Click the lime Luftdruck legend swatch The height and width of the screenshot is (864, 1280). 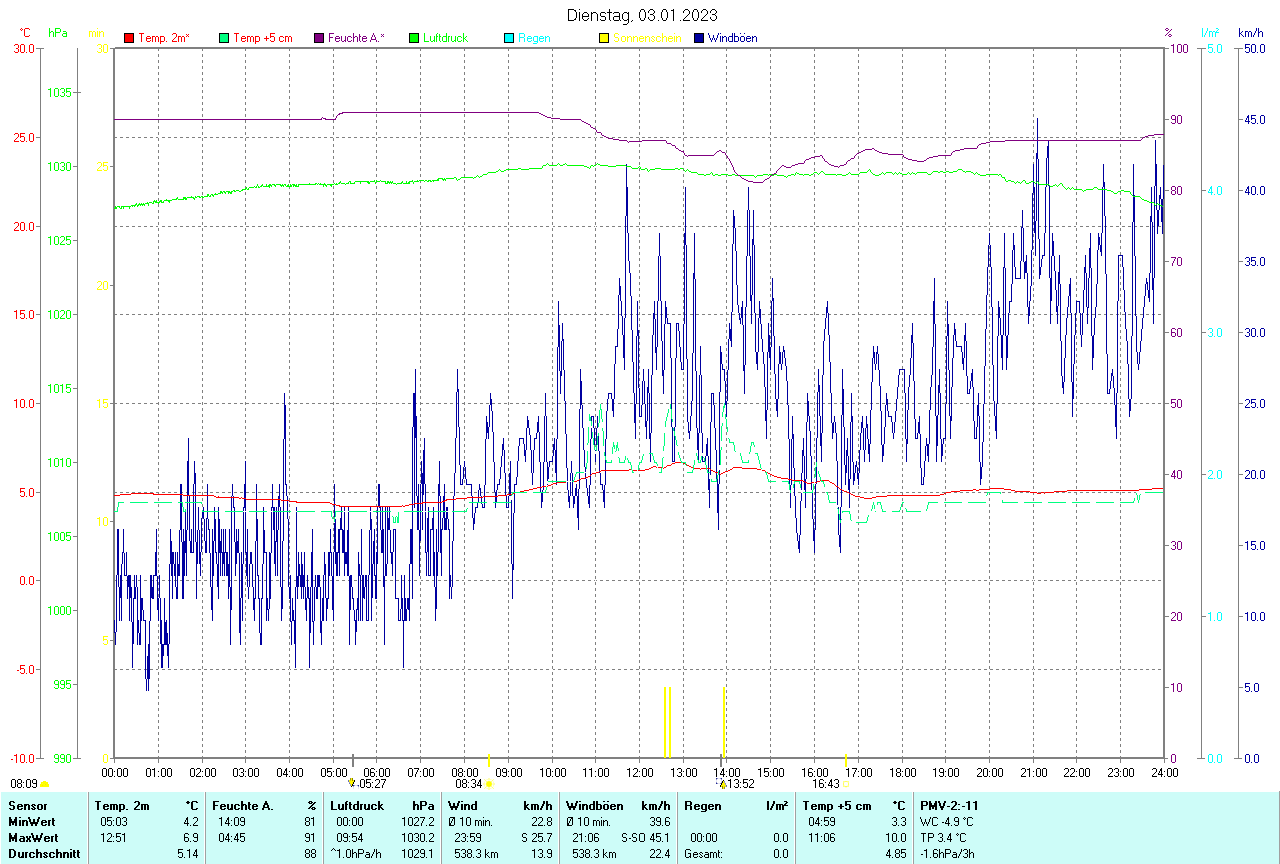pos(414,38)
